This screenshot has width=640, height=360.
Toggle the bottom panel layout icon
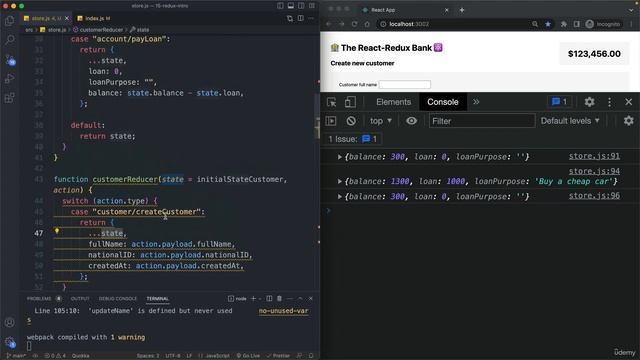coord(291,6)
